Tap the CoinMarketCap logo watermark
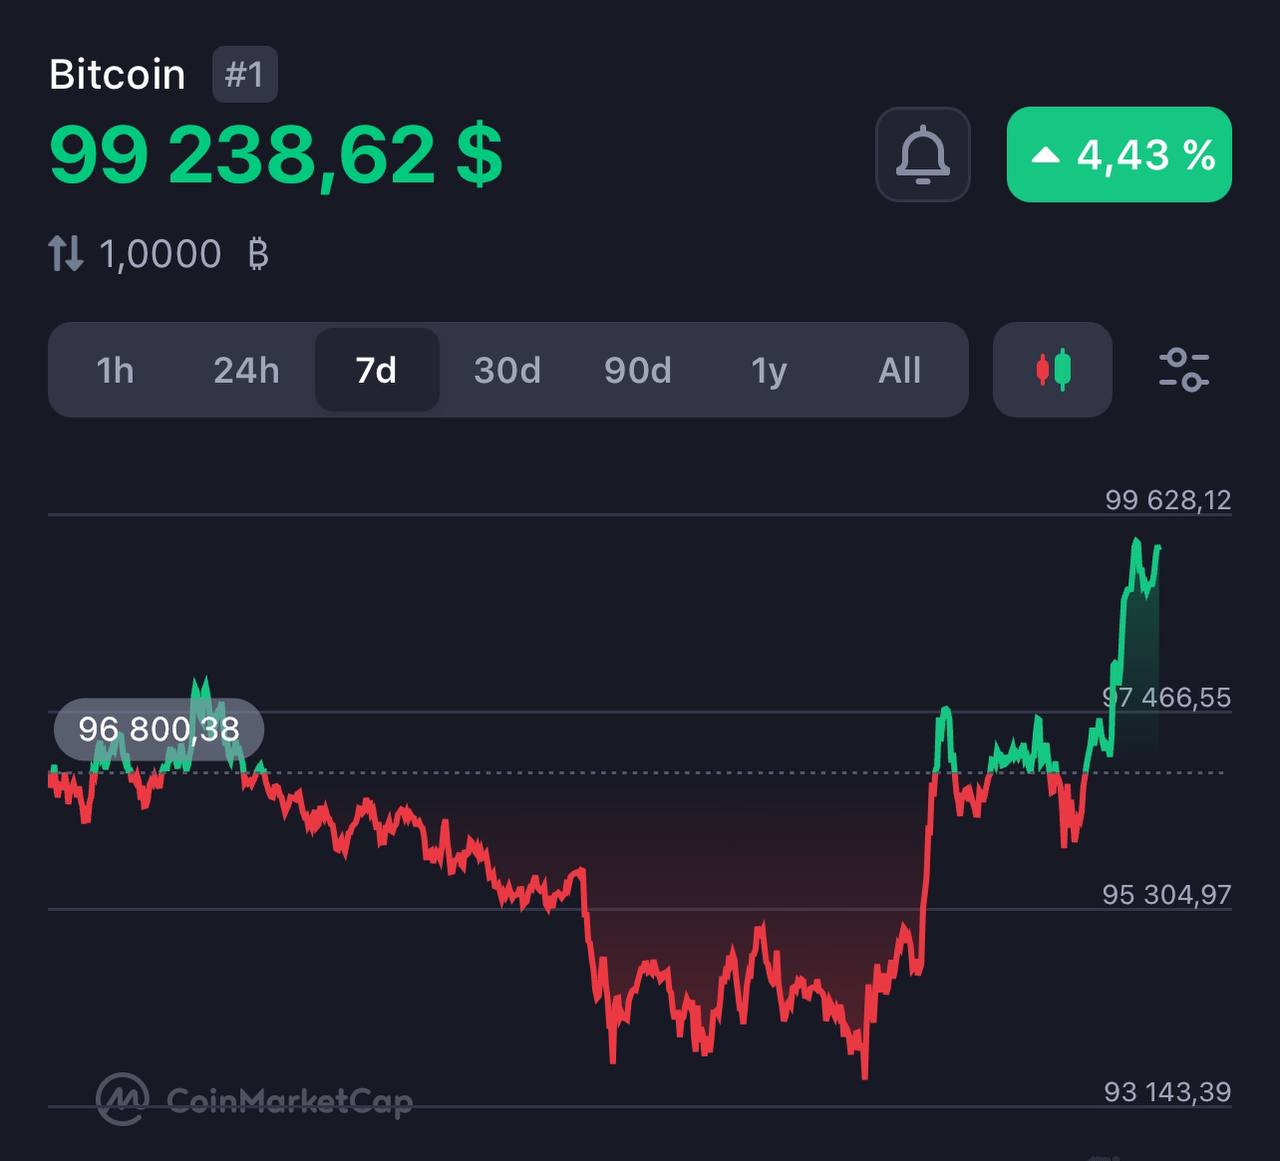 click(x=255, y=1100)
